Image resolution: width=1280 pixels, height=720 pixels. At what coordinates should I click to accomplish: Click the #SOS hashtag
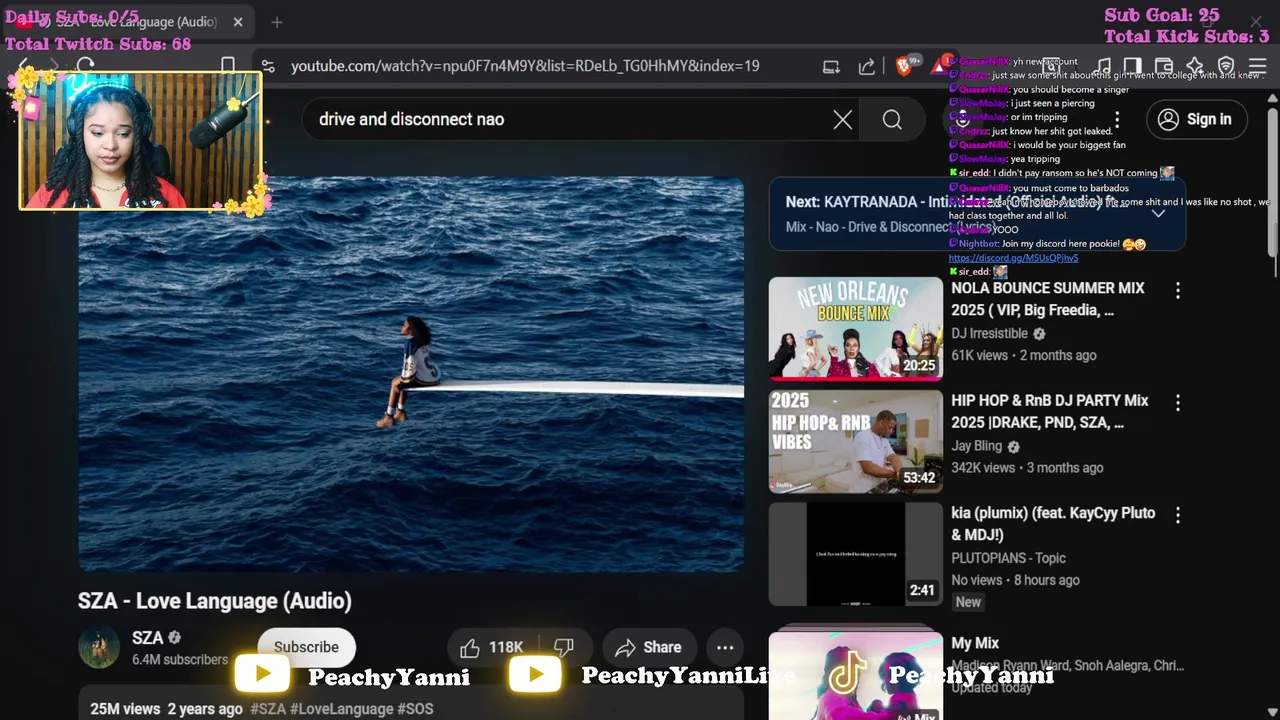[x=415, y=709]
